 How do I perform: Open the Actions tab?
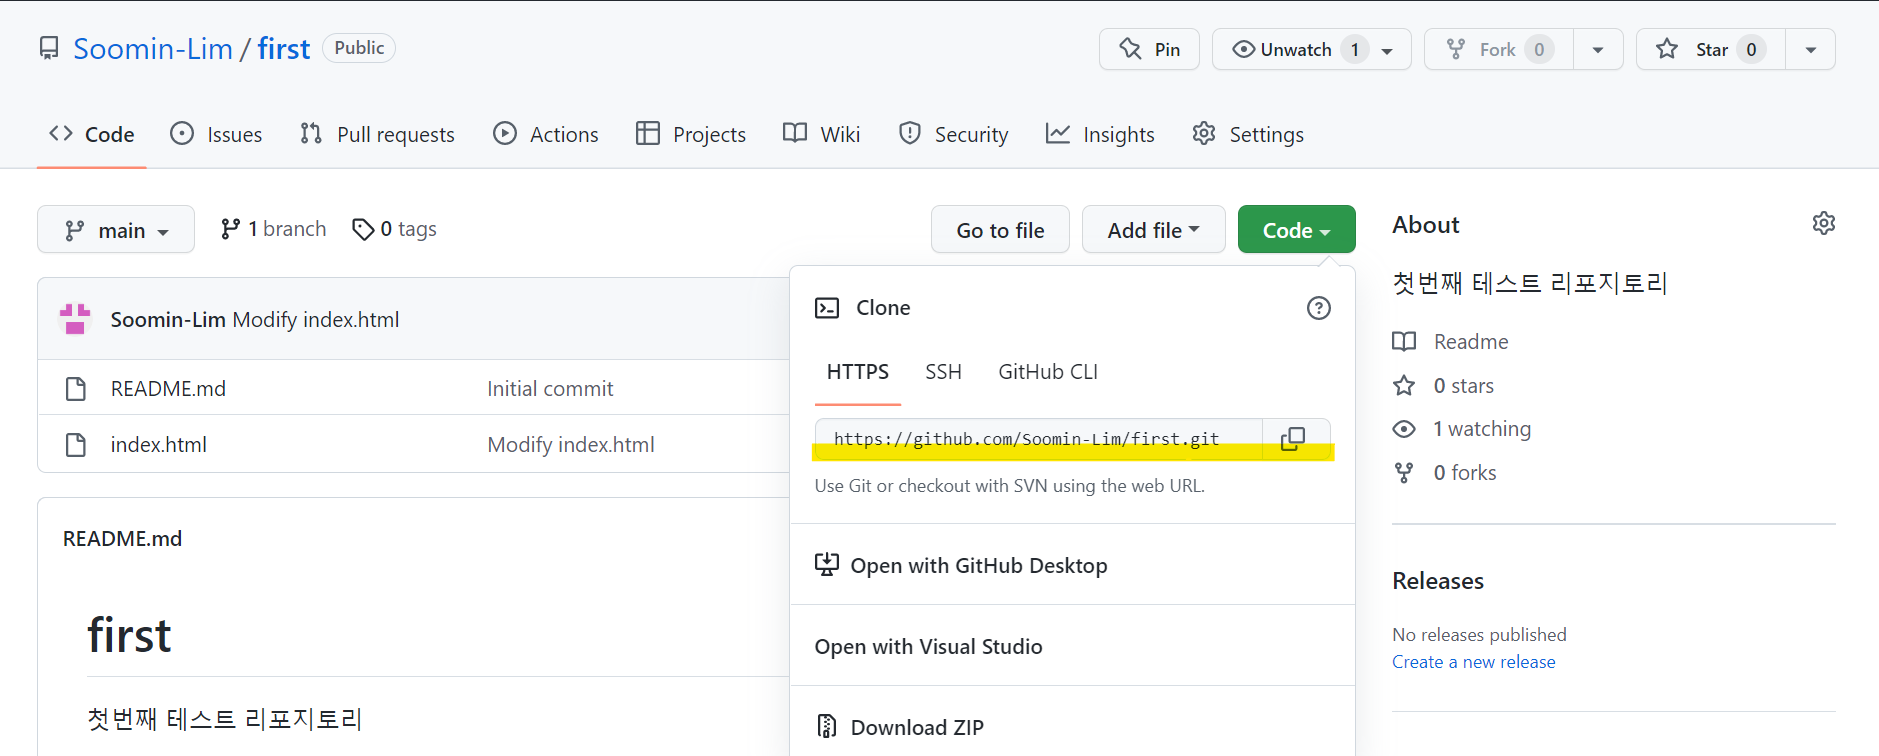coord(546,134)
